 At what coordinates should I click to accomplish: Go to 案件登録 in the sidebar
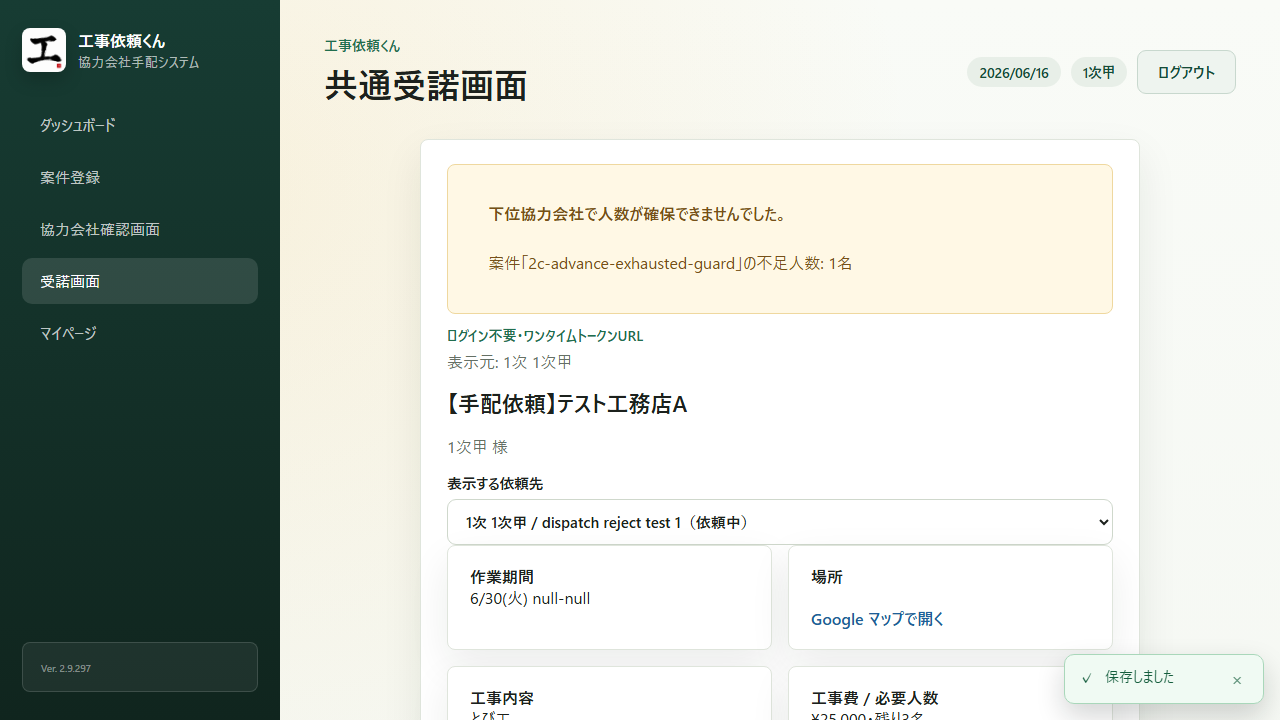click(140, 177)
